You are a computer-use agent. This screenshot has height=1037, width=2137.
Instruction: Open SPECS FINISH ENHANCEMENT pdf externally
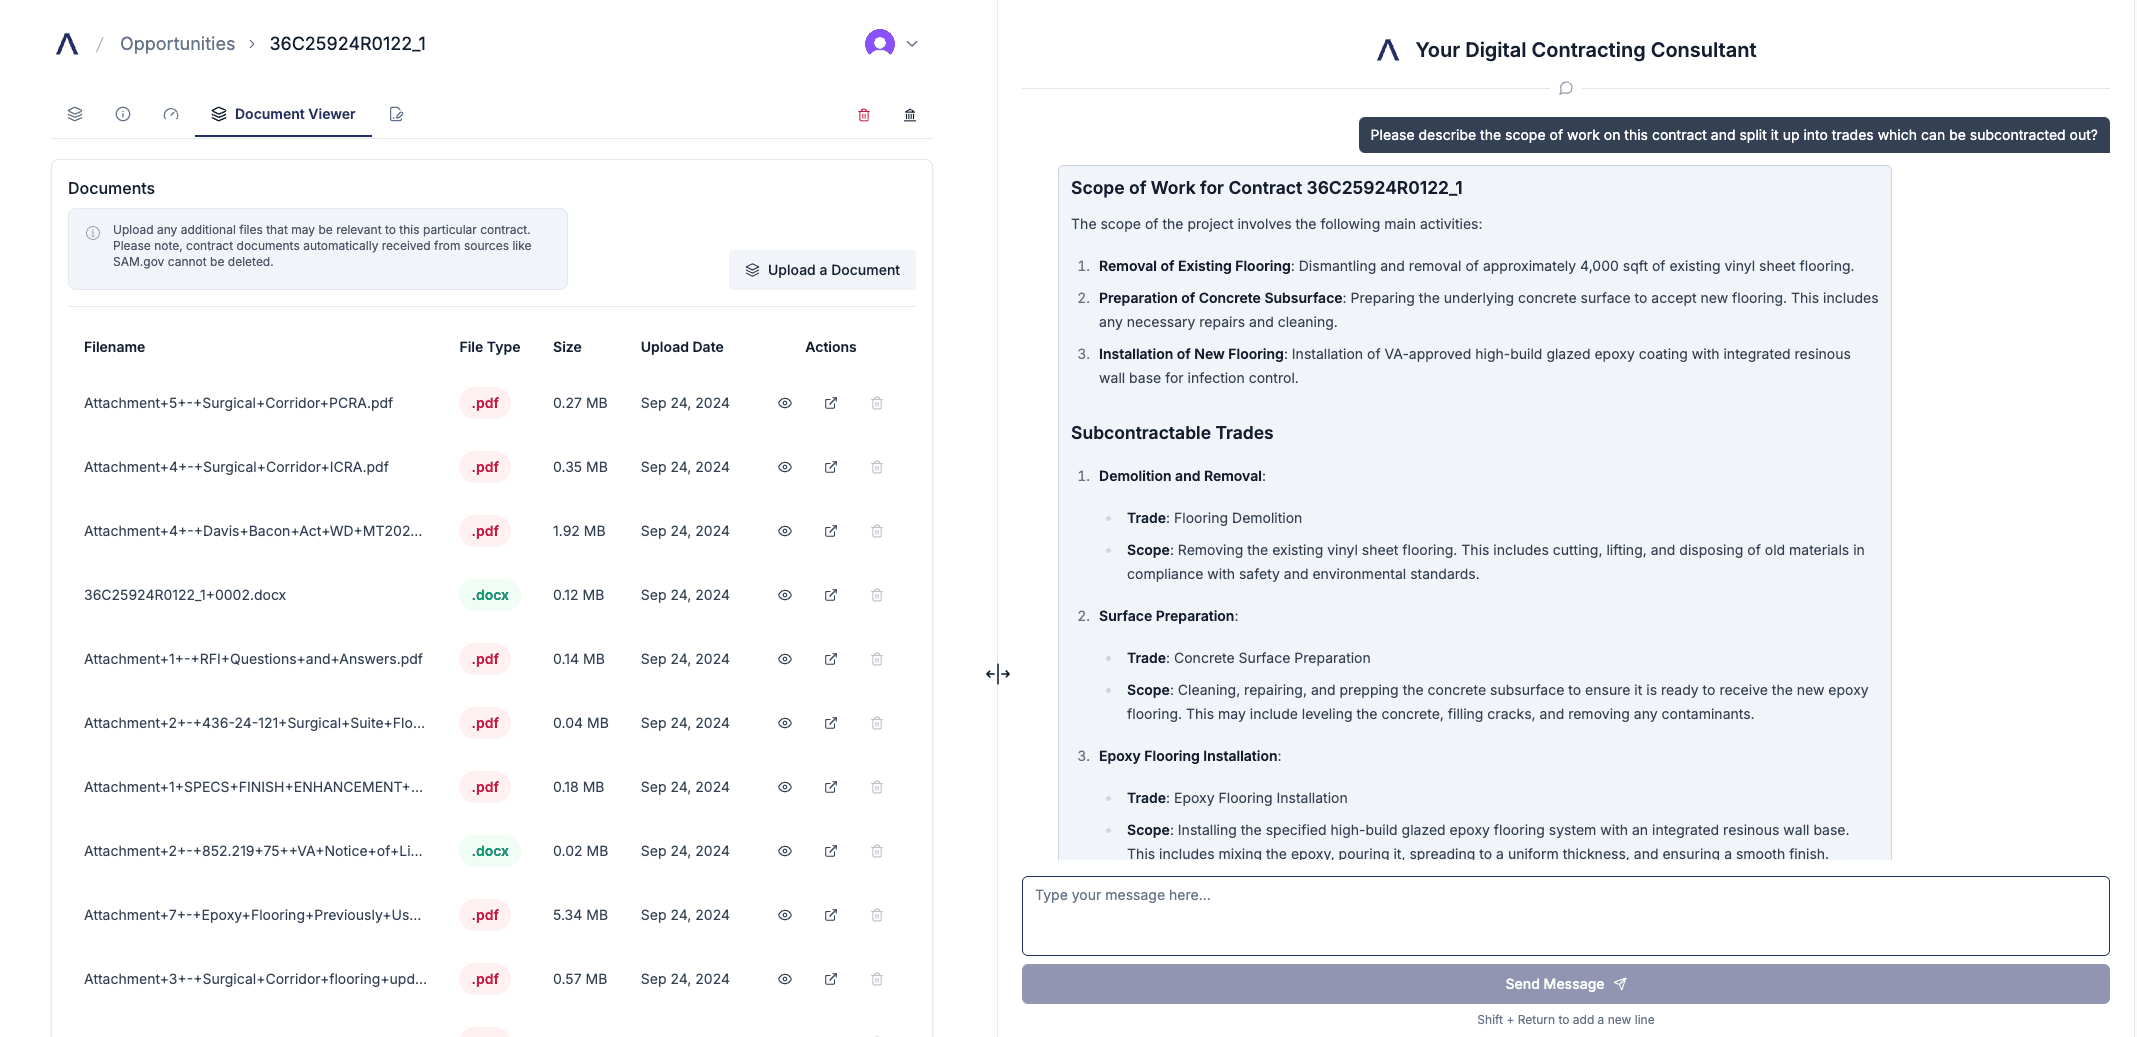[x=831, y=787]
